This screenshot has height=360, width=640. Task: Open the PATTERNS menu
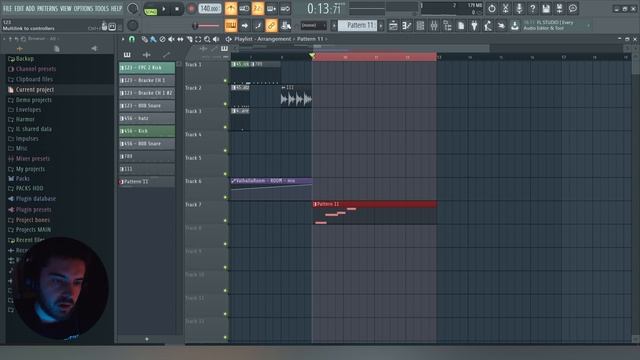coord(47,9)
